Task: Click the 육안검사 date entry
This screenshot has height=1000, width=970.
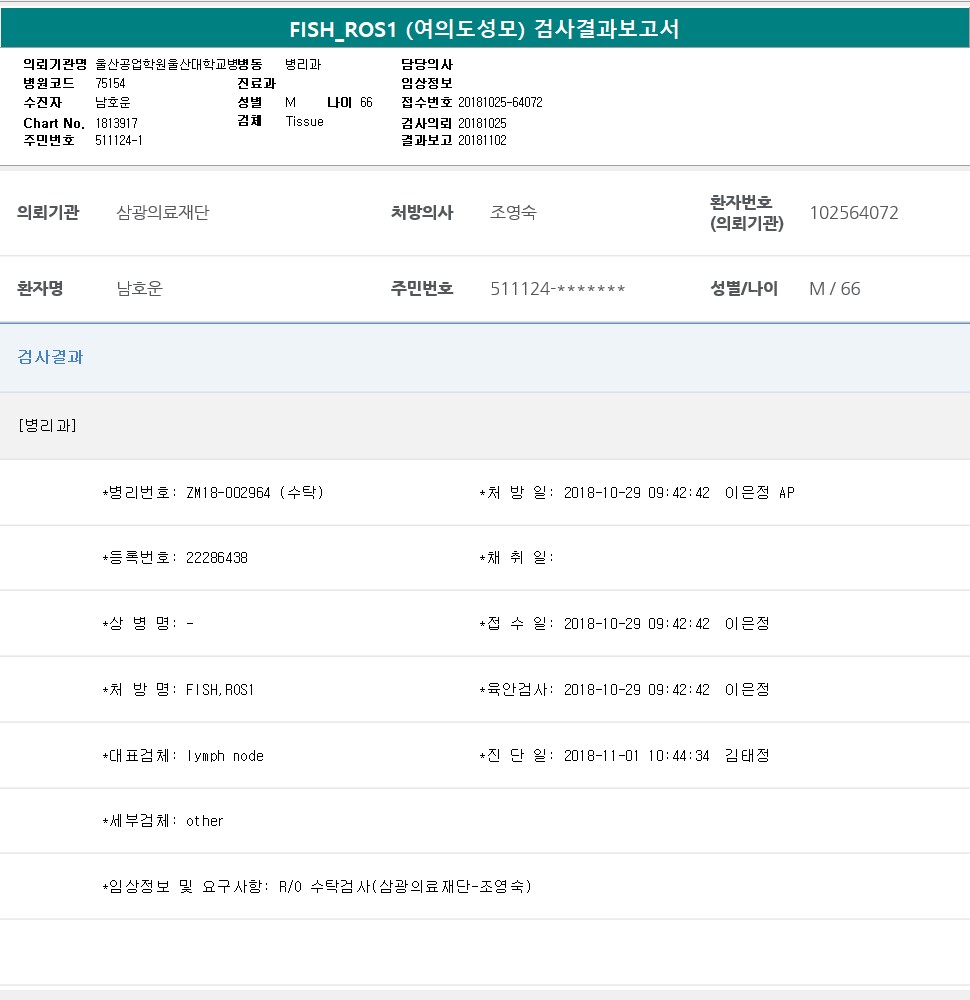Action: click(x=636, y=690)
